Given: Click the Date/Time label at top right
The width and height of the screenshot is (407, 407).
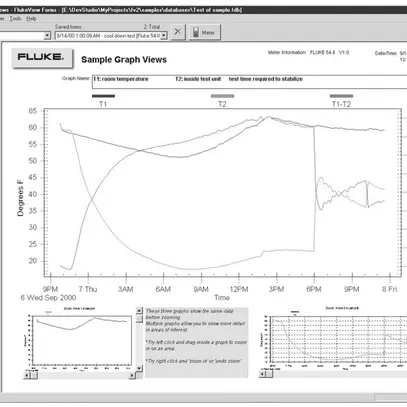Looking at the screenshot, I should [x=386, y=53].
